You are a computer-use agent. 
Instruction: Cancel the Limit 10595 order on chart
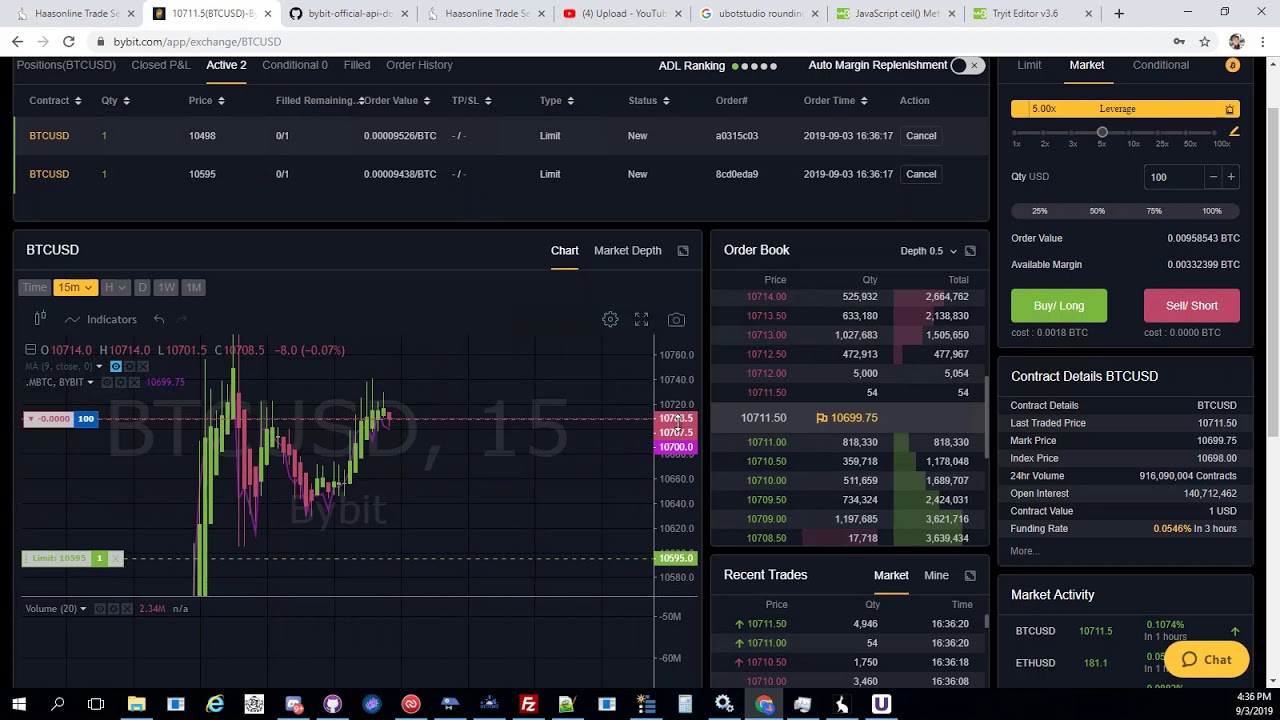pos(115,558)
